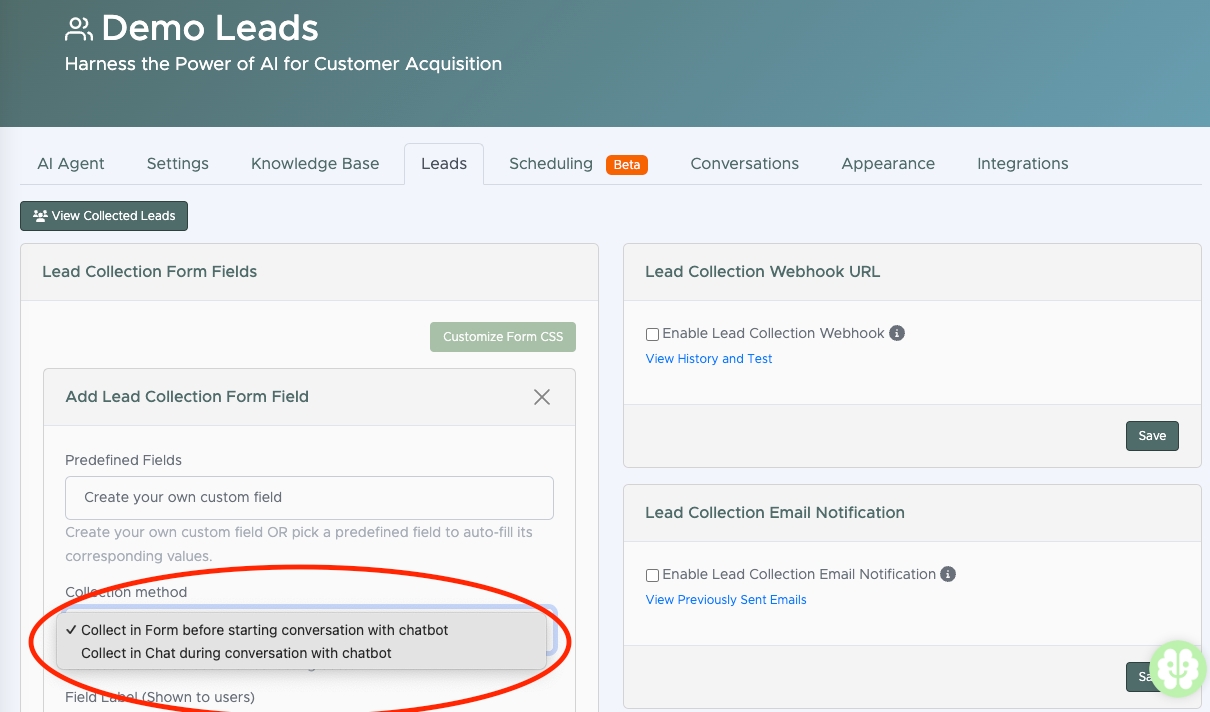Screen dimensions: 1210x712
Task: Close the Add Lead Collection Form Field panel
Action: pyautogui.click(x=542, y=397)
